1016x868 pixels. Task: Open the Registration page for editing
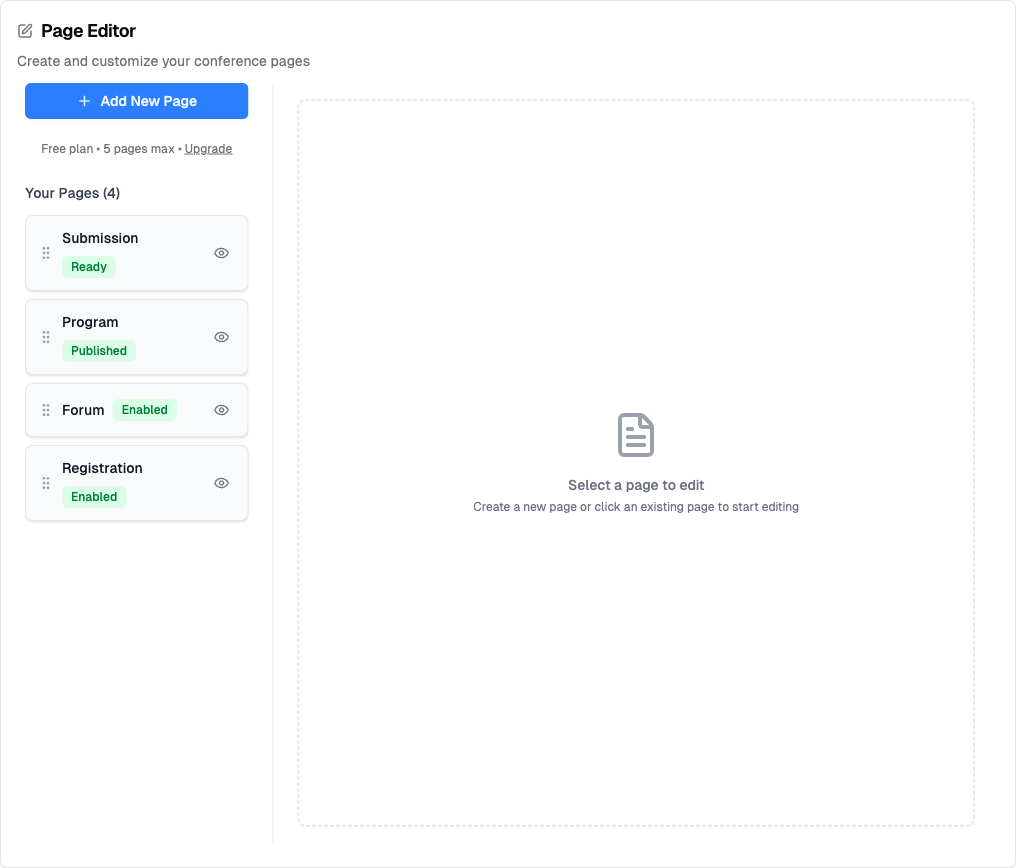[x=102, y=468]
